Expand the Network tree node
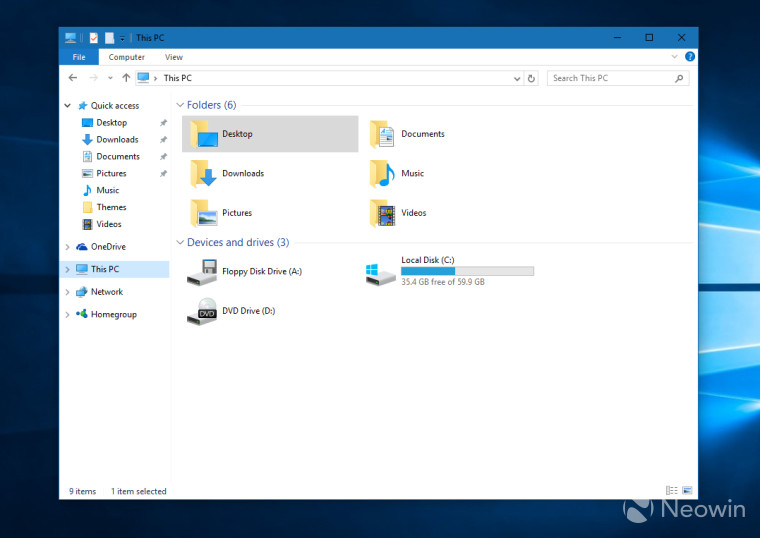The image size is (760, 538). pyautogui.click(x=67, y=292)
